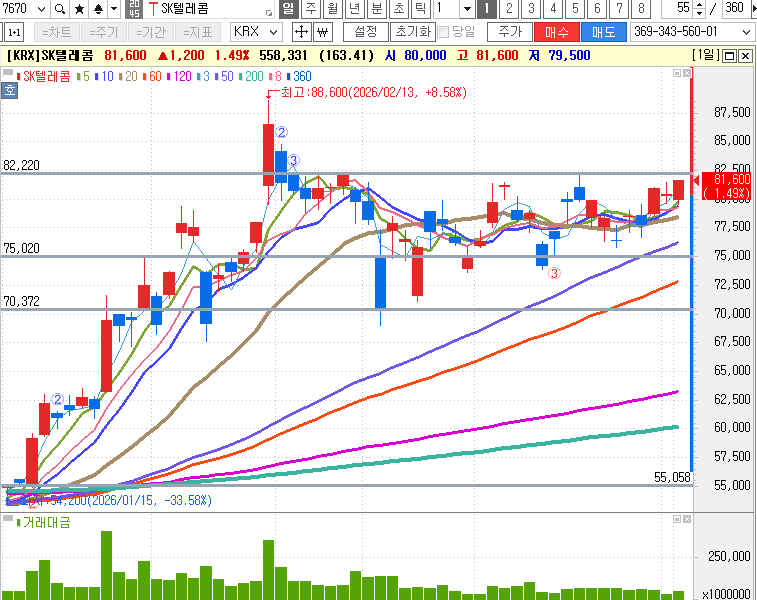The height and width of the screenshot is (600, 757).
Task: Select preset interval button 8
Action: click(641, 9)
